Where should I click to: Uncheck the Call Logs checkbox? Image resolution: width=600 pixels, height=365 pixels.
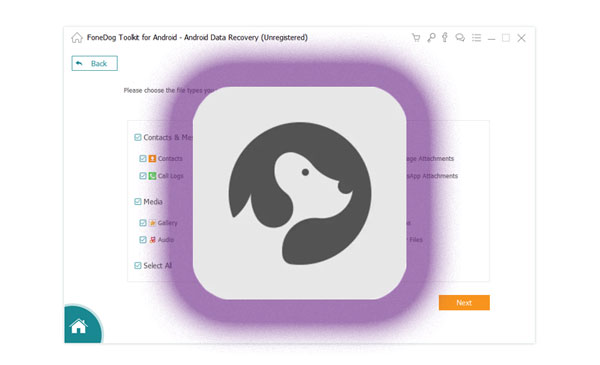(143, 176)
